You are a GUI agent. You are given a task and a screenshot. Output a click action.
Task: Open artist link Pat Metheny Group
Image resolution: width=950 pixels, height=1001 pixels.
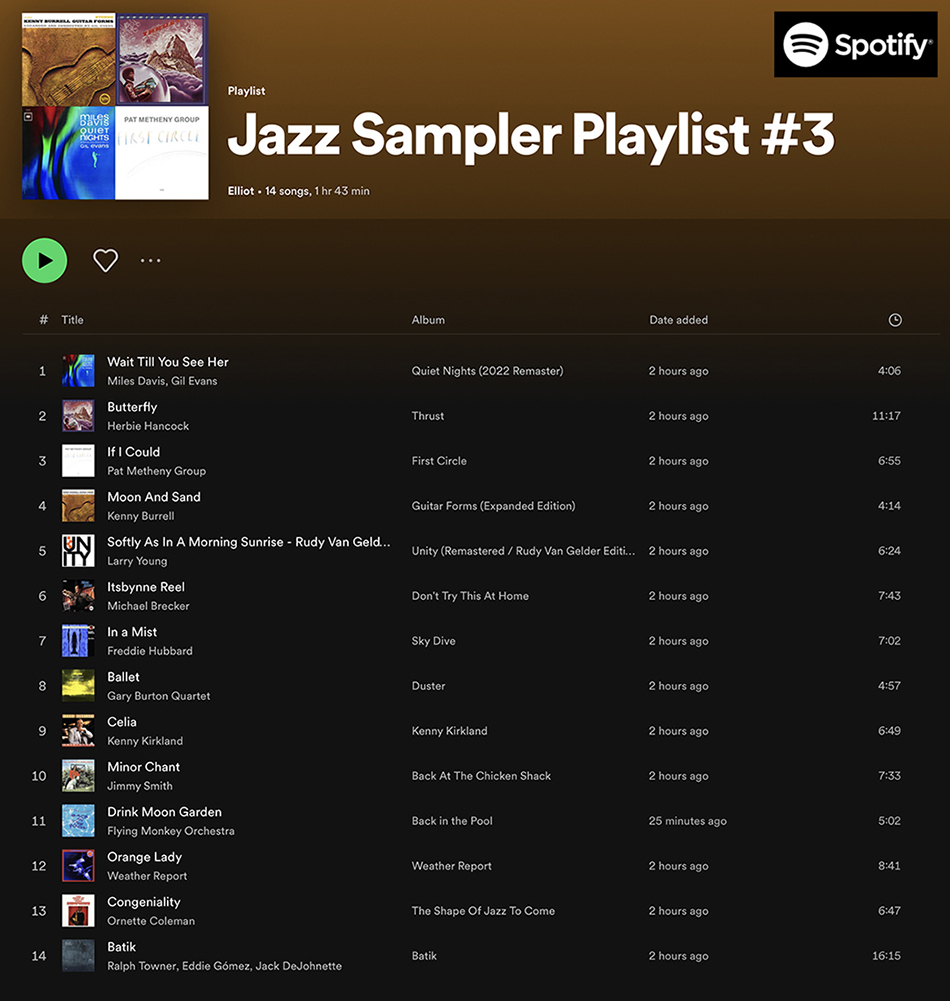click(156, 471)
